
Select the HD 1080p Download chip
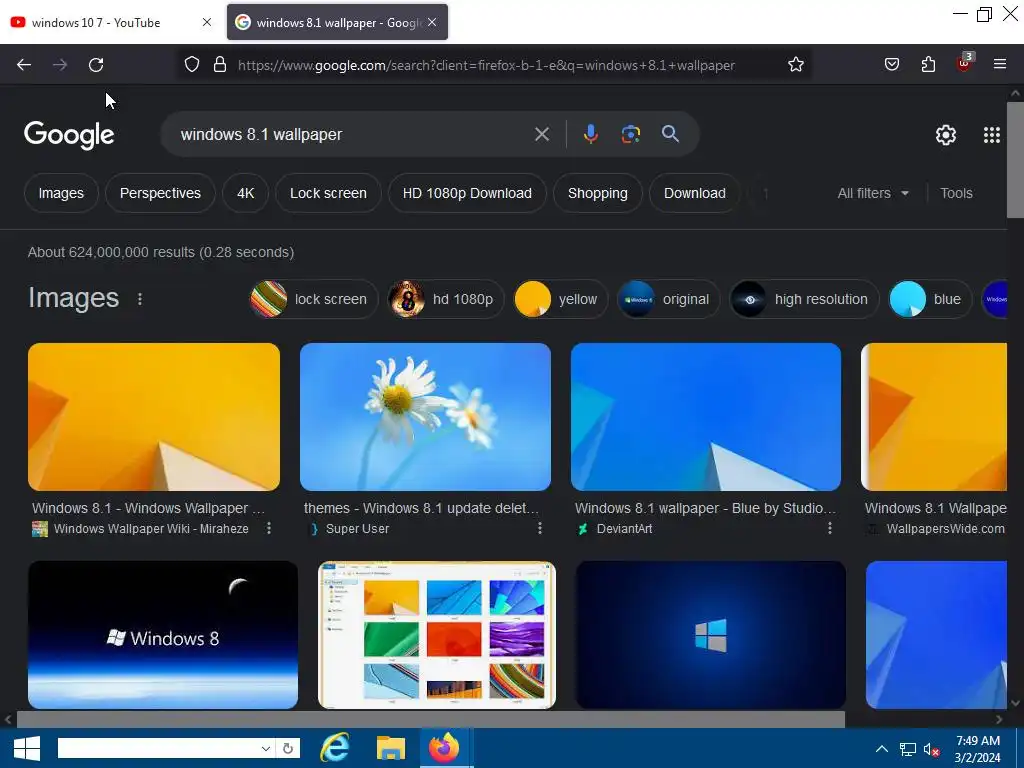467,193
